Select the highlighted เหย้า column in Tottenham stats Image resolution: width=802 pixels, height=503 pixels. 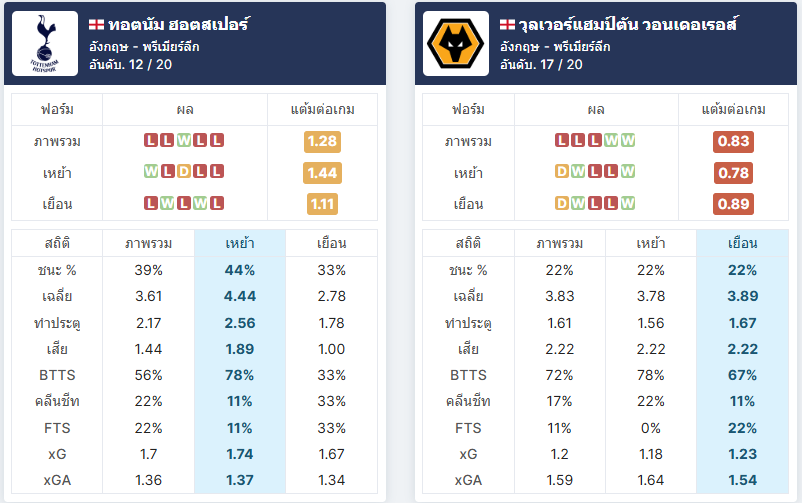240,361
